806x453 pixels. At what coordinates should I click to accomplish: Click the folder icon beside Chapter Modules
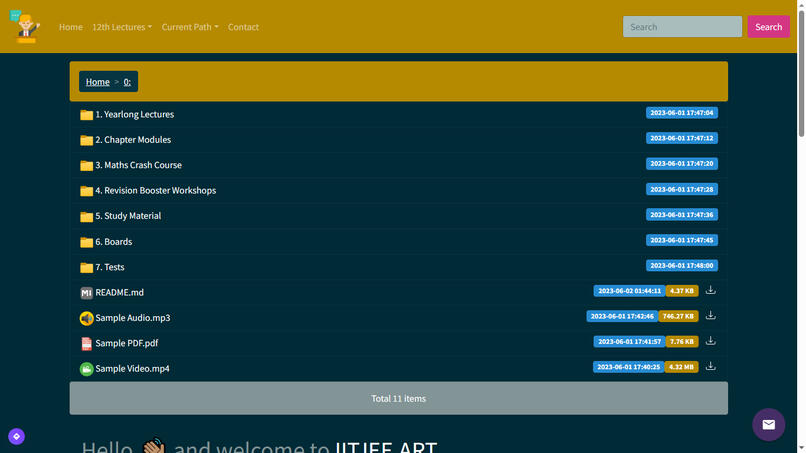pos(86,140)
